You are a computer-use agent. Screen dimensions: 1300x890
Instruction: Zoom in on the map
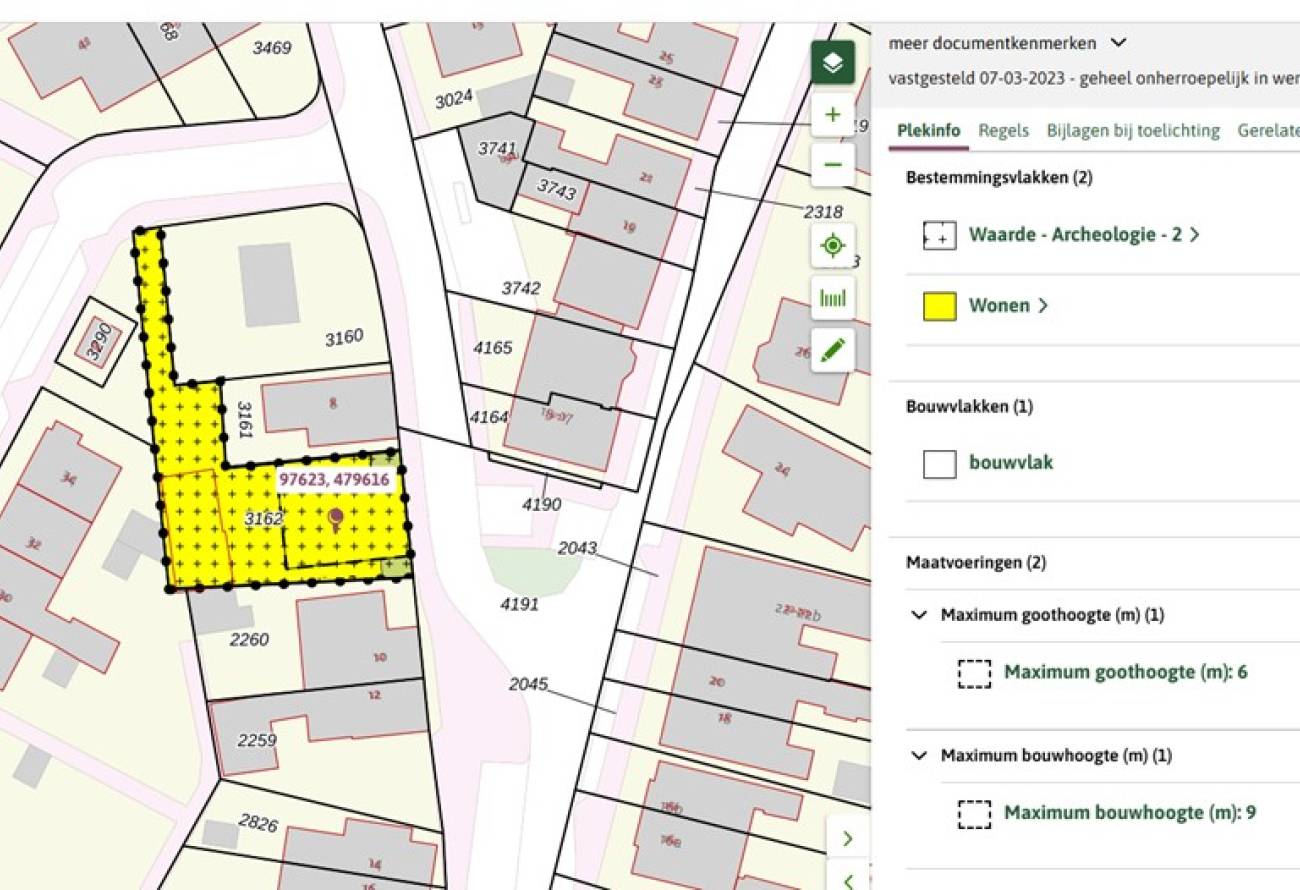(832, 115)
